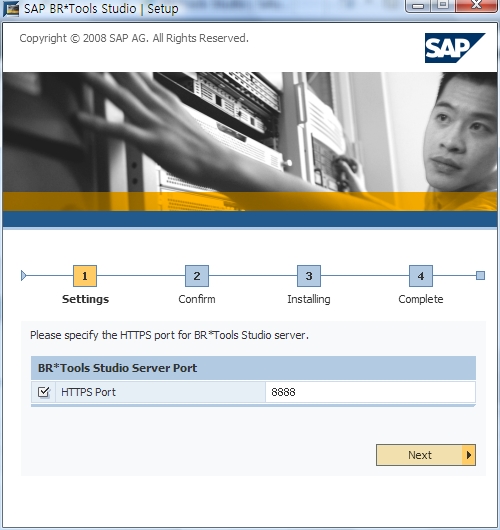Image resolution: width=500 pixels, height=530 pixels.
Task: Select step 4 Complete square
Action: 421,276
